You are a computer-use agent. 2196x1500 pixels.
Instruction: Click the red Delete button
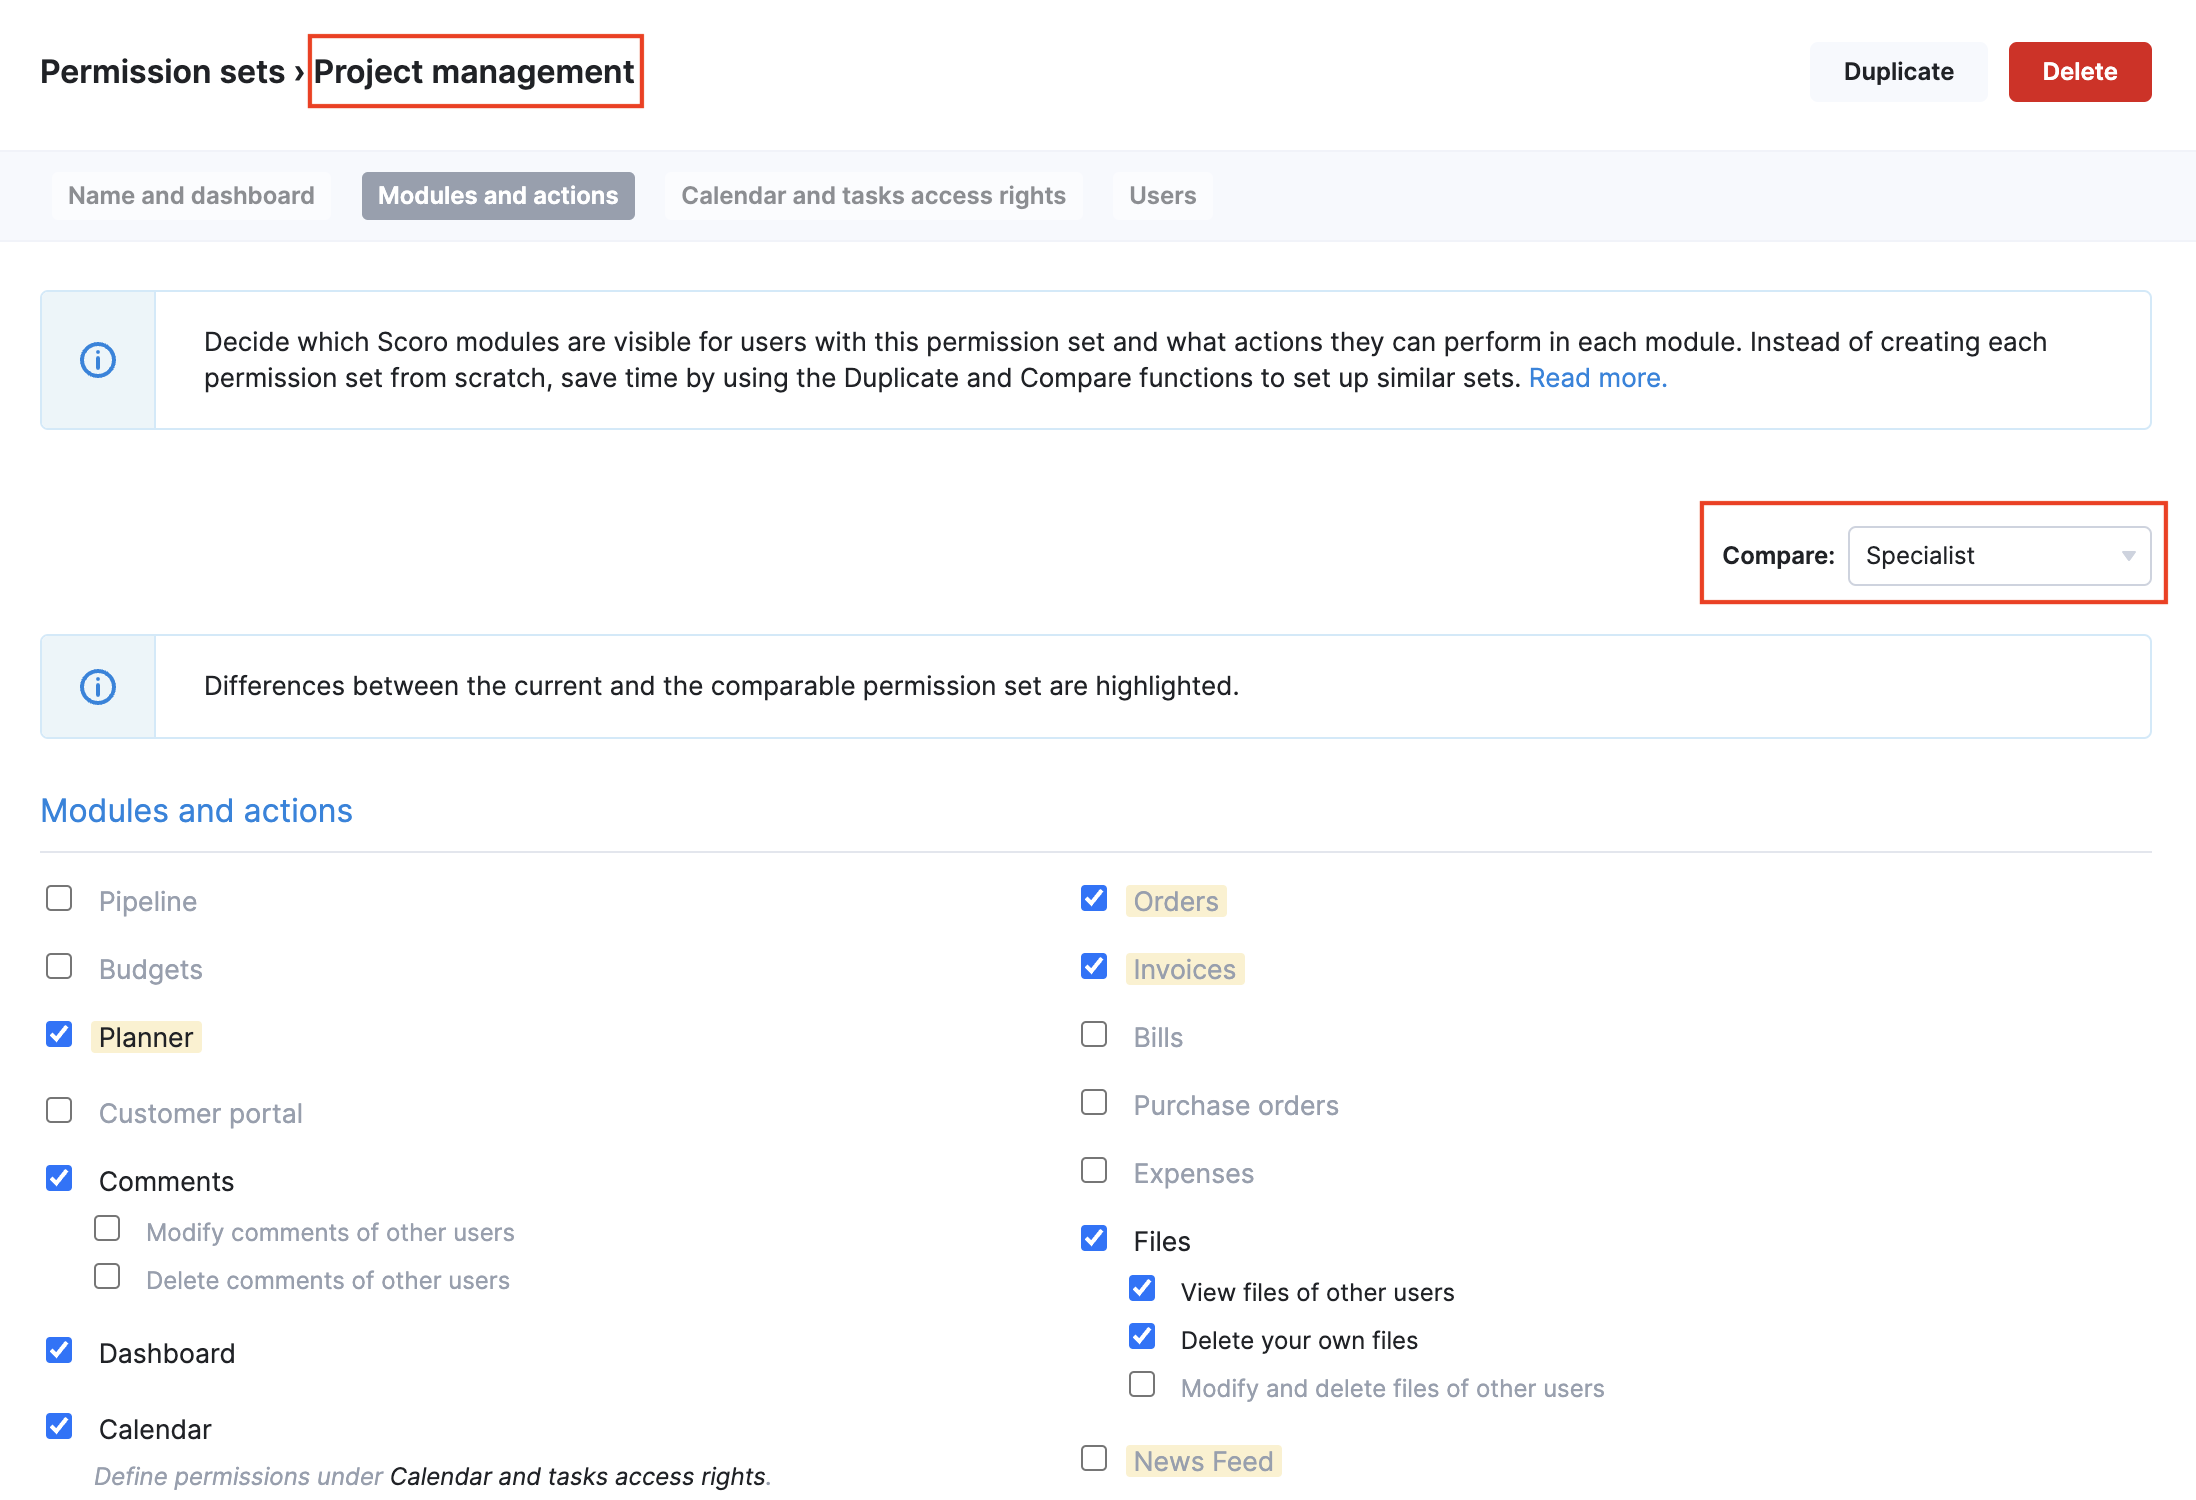(2079, 72)
